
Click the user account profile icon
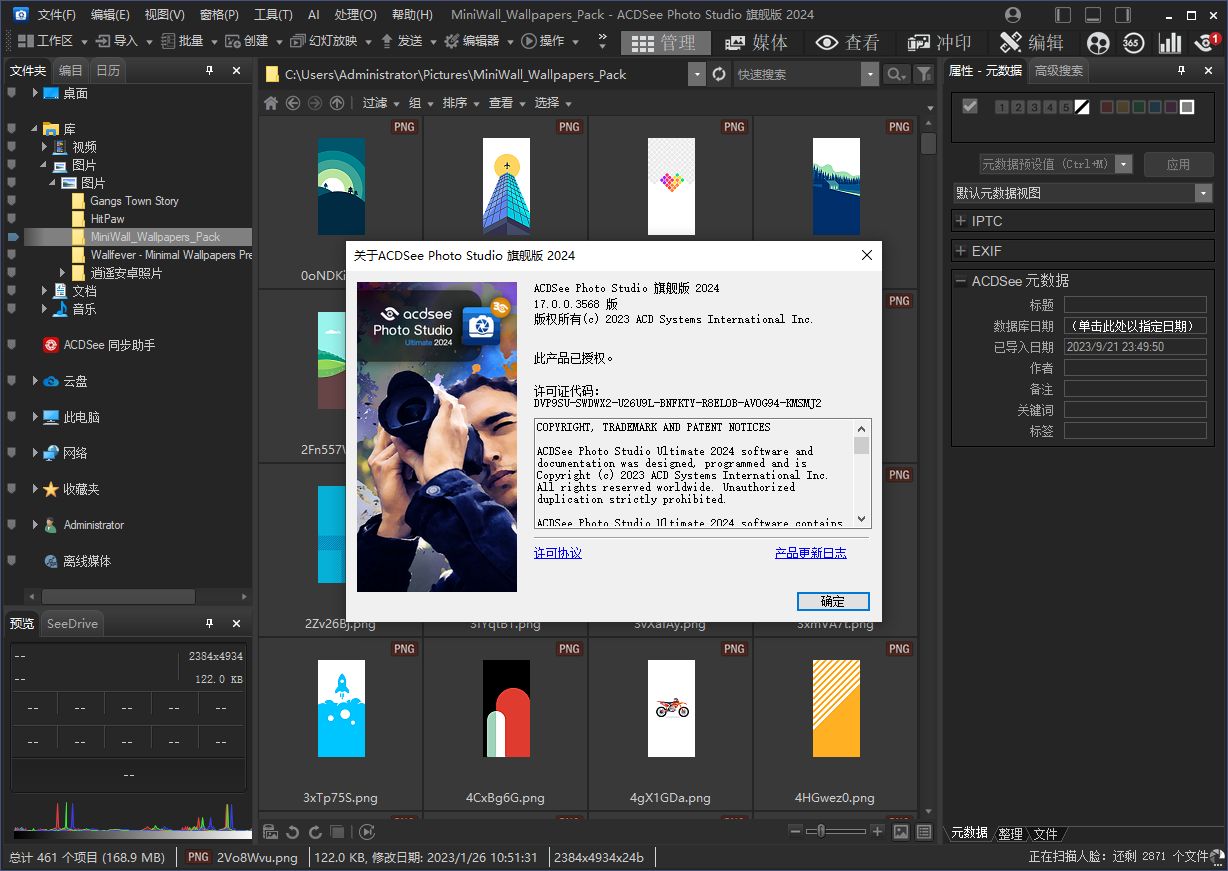coord(1013,15)
